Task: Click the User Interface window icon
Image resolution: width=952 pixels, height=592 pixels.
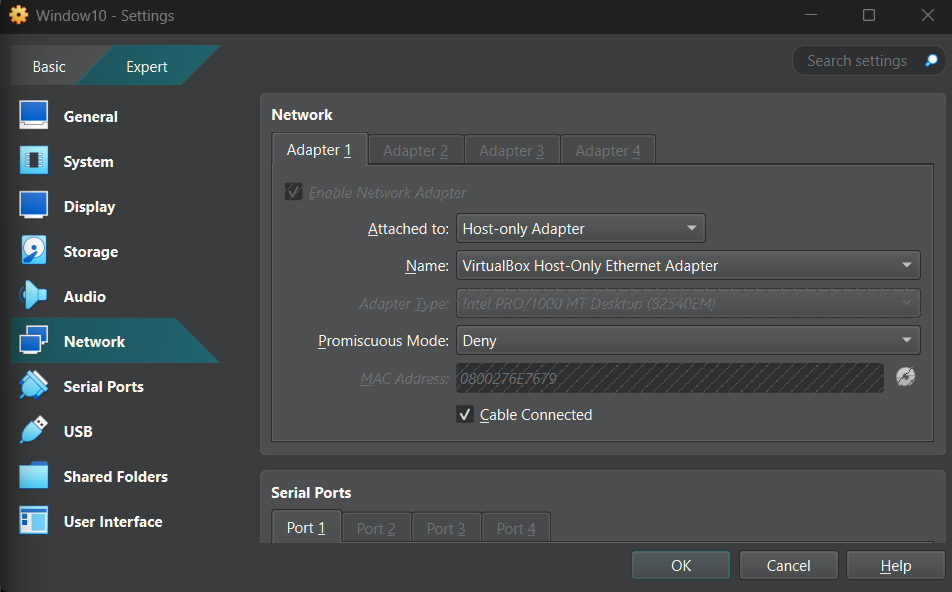Action: click(33, 520)
